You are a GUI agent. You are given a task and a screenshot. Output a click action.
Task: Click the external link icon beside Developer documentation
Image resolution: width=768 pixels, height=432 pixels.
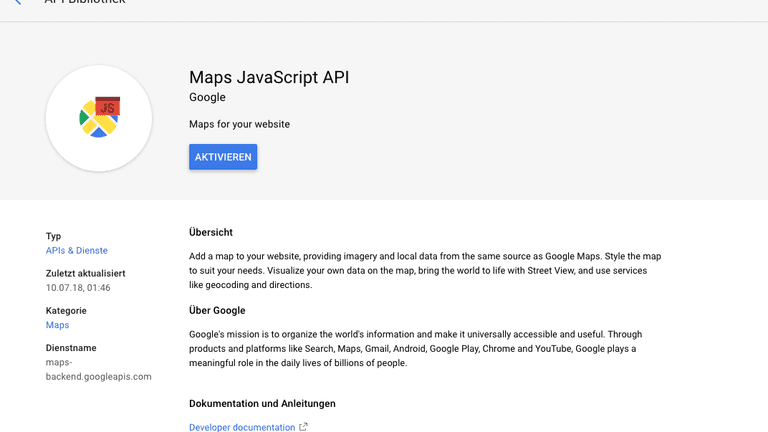tap(303, 427)
